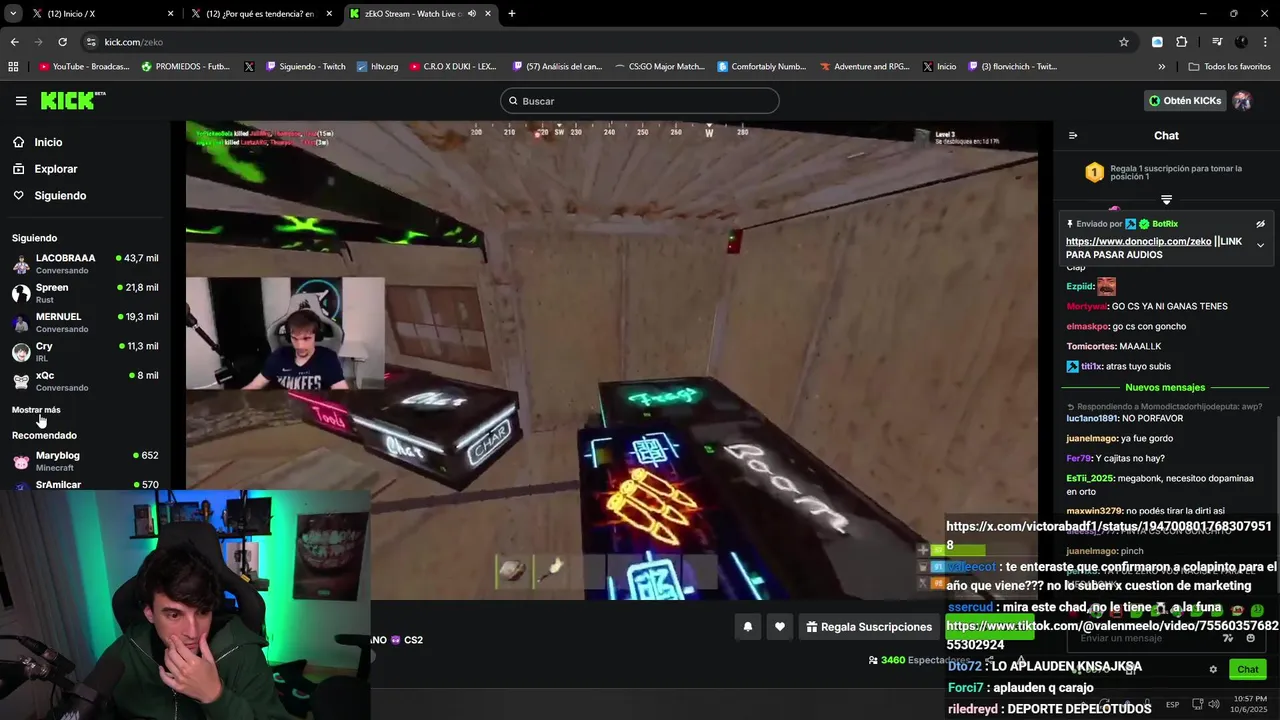
Task: Click the live stream video player
Action: 612,360
